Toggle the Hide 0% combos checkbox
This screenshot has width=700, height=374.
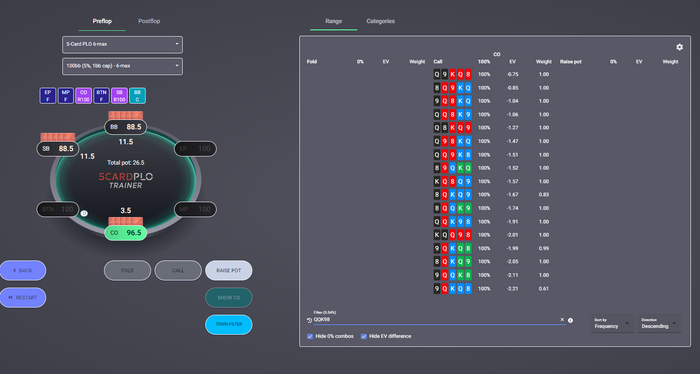click(x=310, y=336)
